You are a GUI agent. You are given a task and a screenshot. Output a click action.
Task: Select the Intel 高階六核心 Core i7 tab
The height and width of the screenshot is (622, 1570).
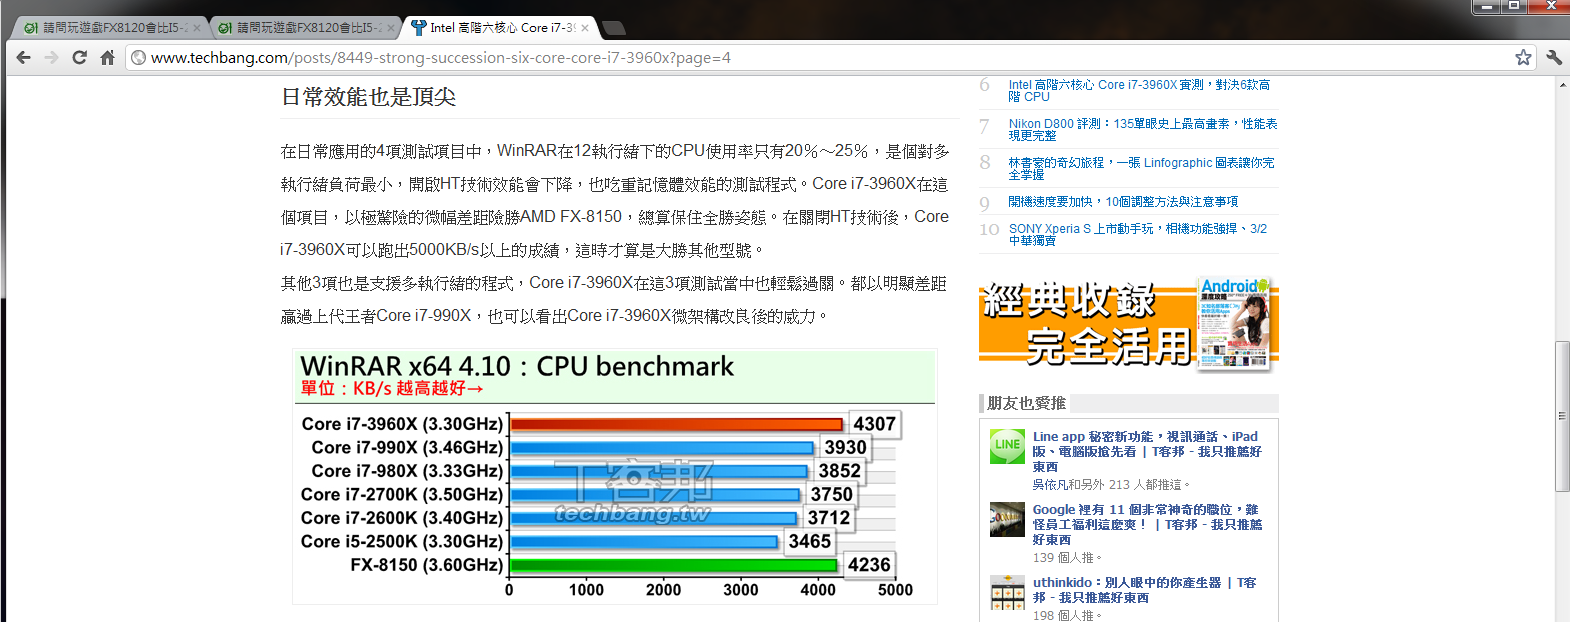(495, 28)
